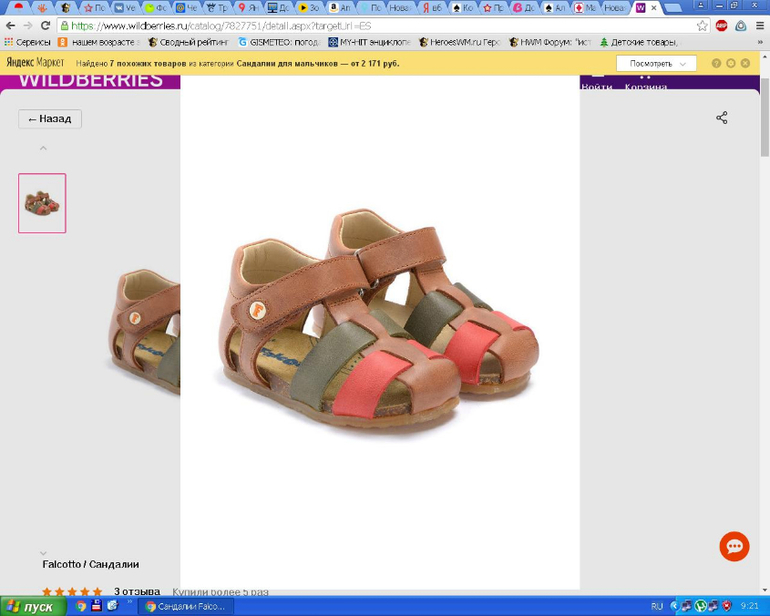The width and height of the screenshot is (770, 616).
Task: Open Yandex Market bar help question icon
Action: pos(716,63)
